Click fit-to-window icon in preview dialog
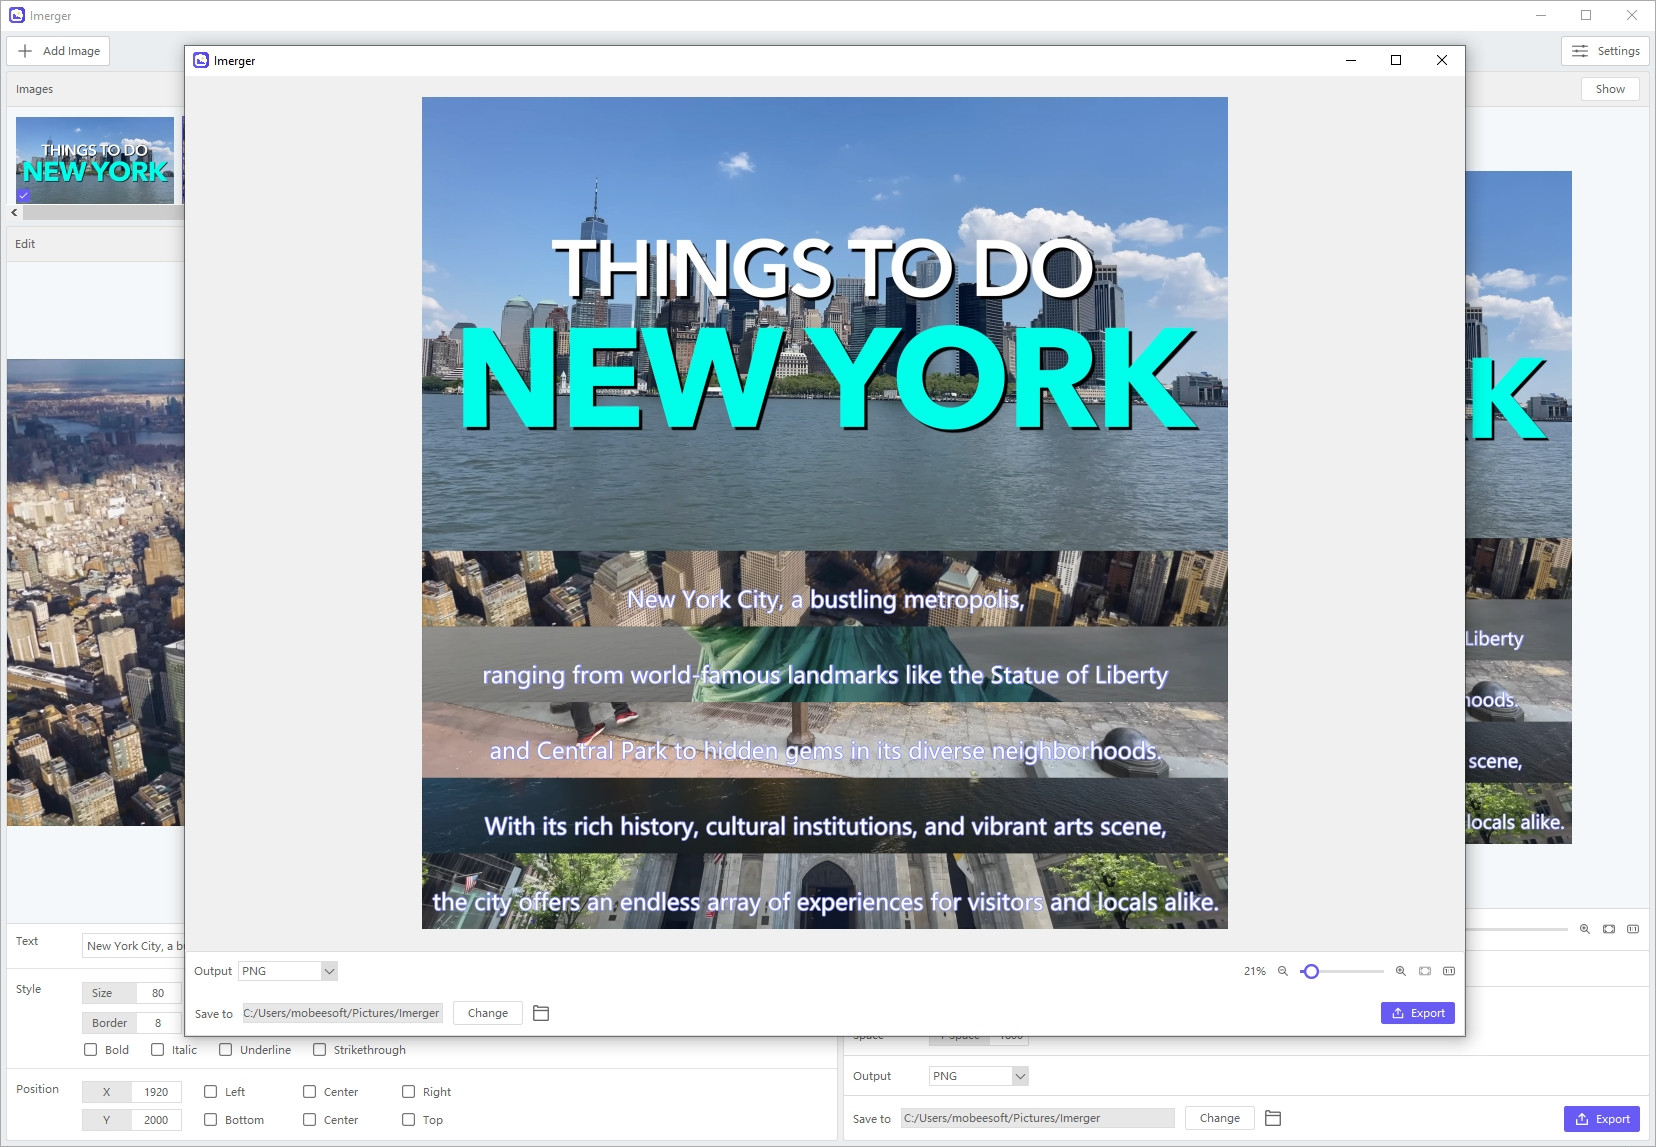Image resolution: width=1656 pixels, height=1147 pixels. click(x=1425, y=971)
